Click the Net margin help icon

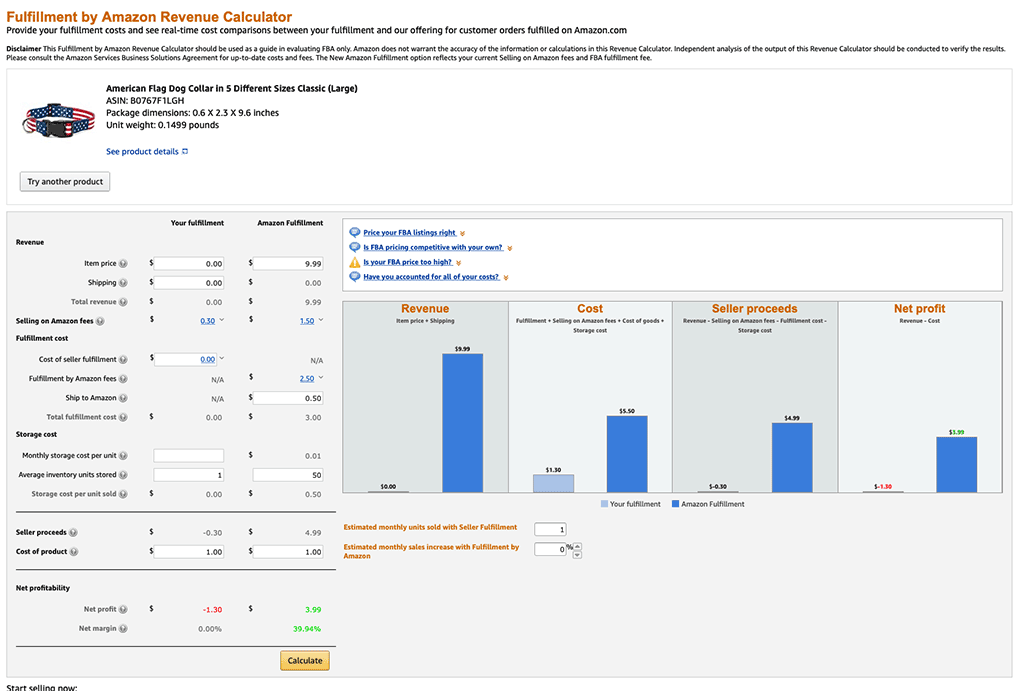123,628
